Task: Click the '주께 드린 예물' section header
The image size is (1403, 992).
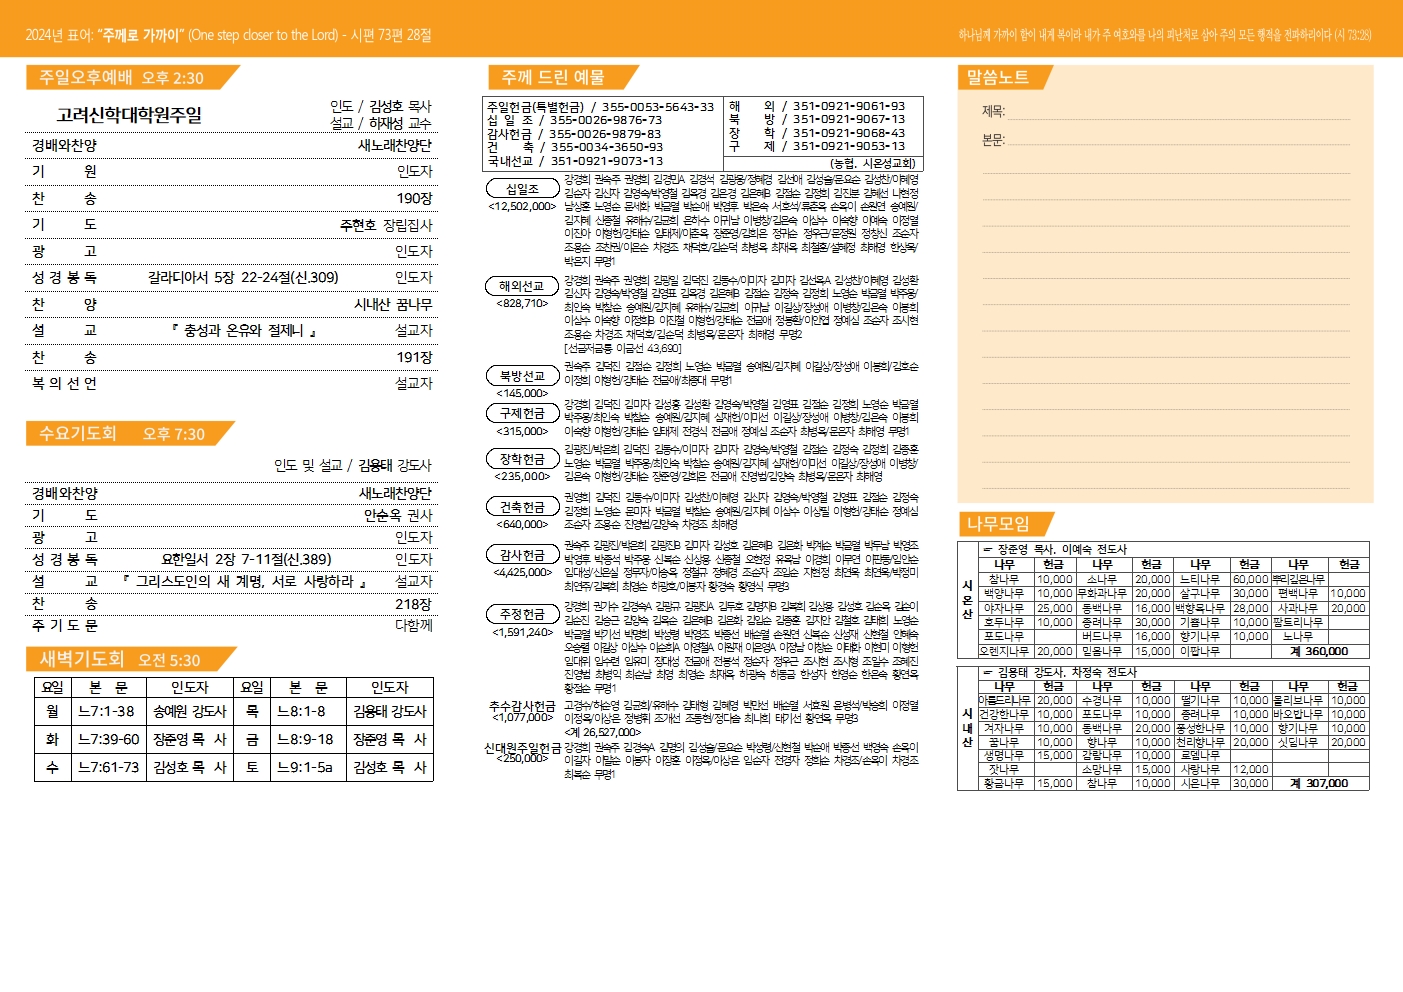Action: click(564, 77)
